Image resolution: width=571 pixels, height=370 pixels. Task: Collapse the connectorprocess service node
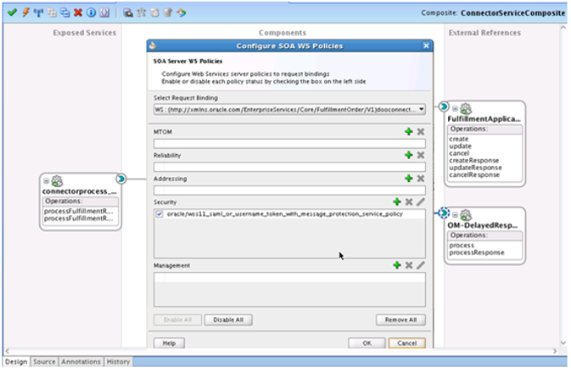46,181
